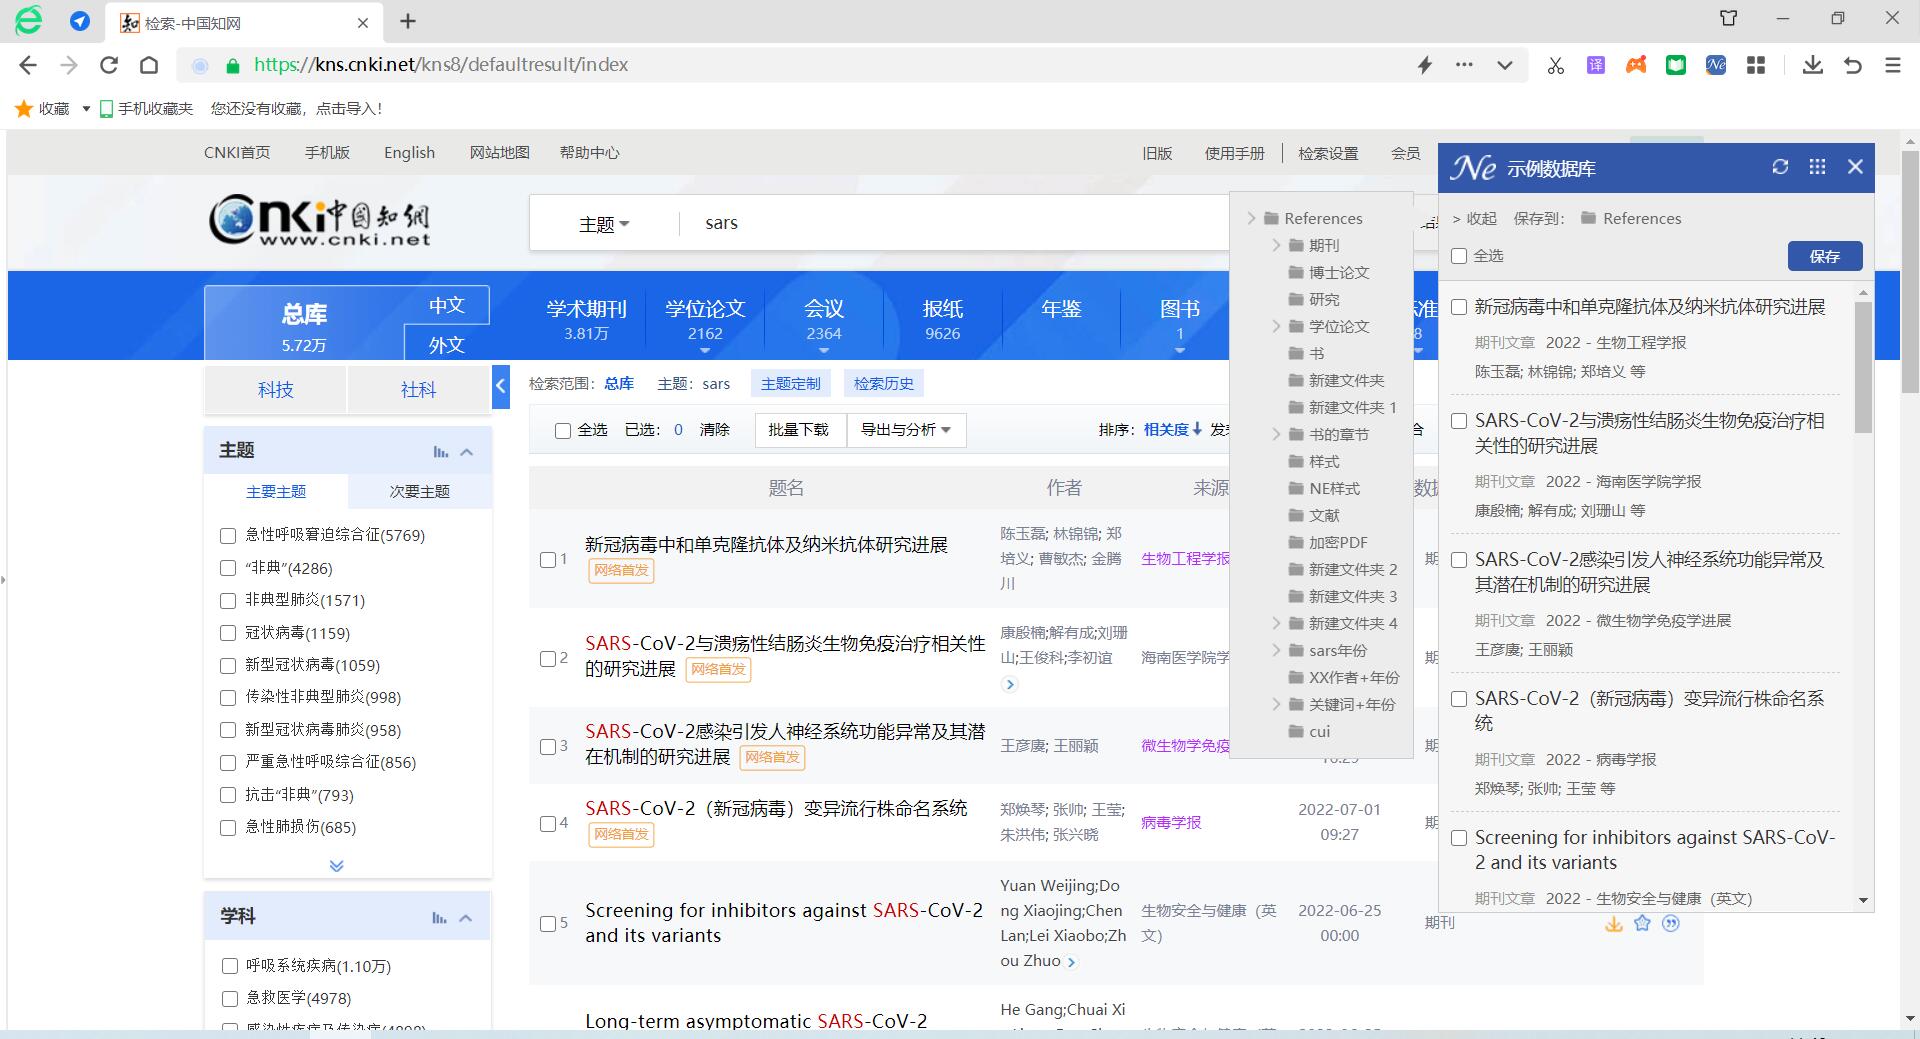Open the 帮助中心 link in the top navigation
The height and width of the screenshot is (1039, 1920).
590,153
